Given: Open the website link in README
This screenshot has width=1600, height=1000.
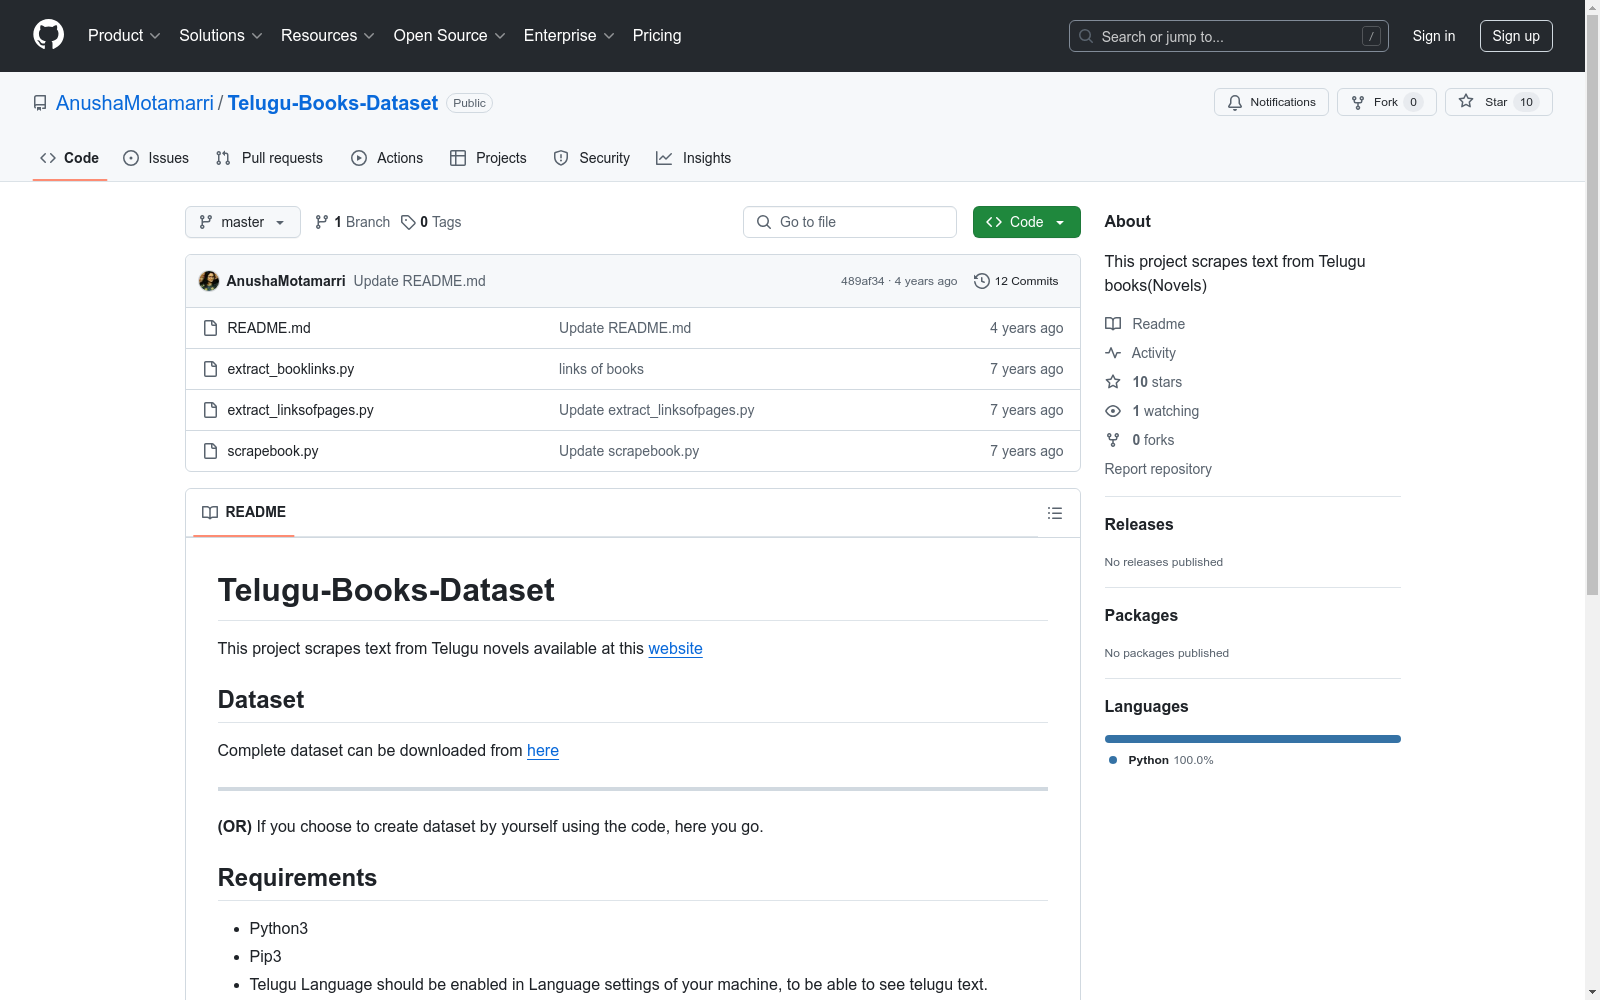Looking at the screenshot, I should pos(675,648).
